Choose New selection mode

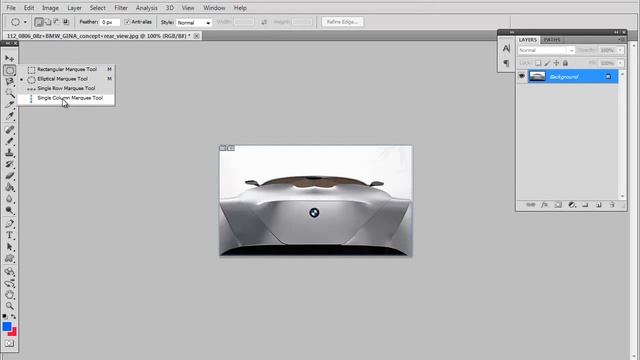pos(39,22)
